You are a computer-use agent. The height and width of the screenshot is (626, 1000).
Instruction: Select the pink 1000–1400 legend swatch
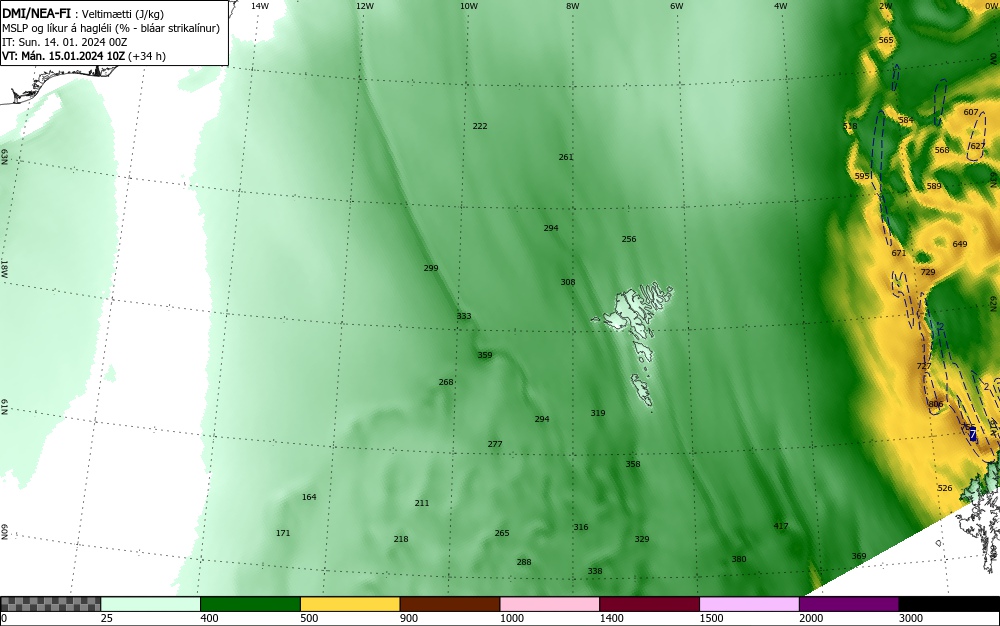click(x=550, y=604)
